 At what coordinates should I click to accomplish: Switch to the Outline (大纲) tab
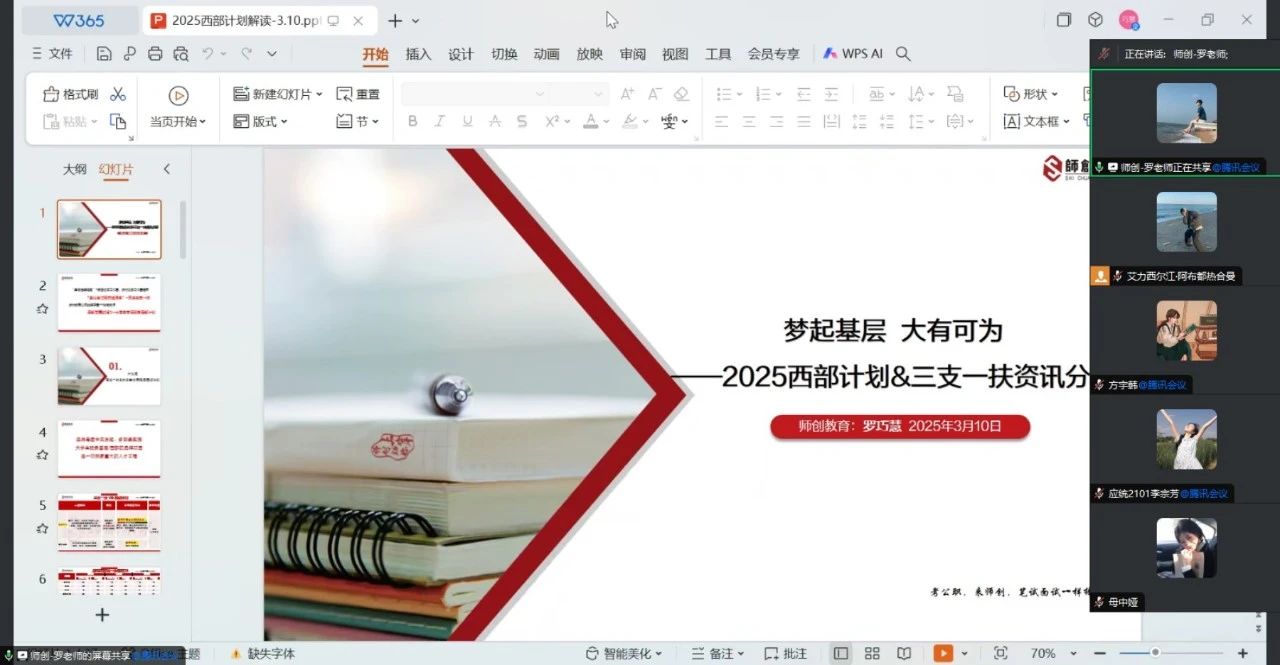(75, 169)
